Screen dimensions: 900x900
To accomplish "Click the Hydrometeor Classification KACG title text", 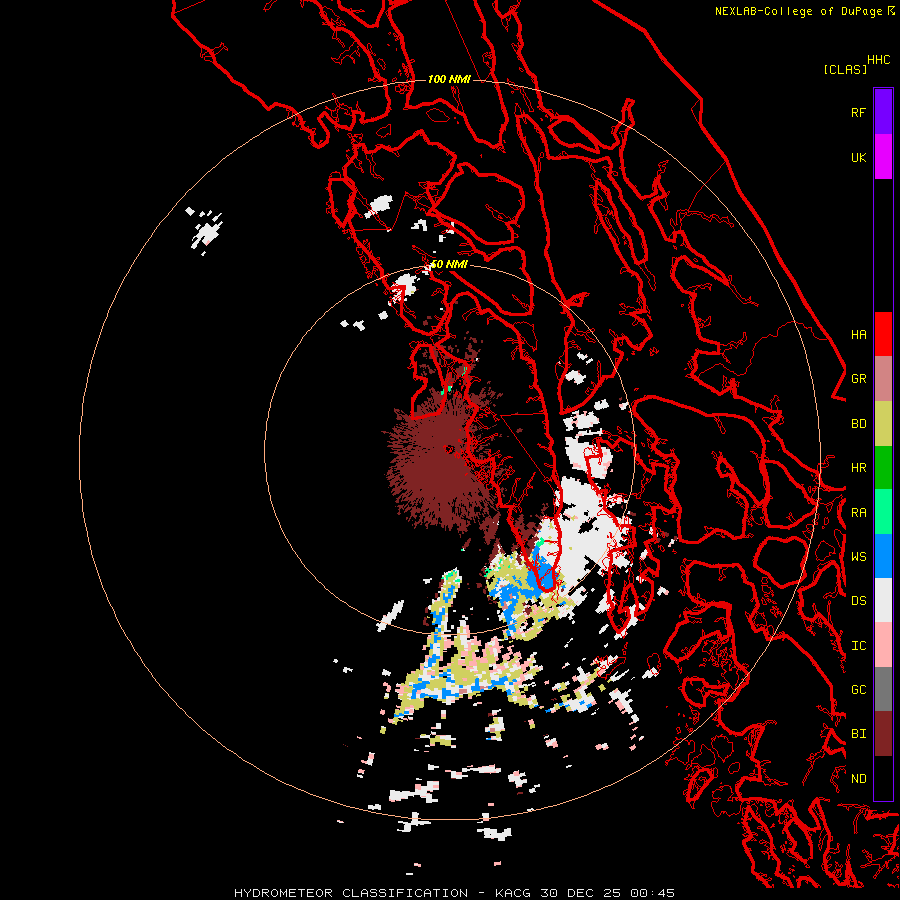I will pyautogui.click(x=454, y=893).
